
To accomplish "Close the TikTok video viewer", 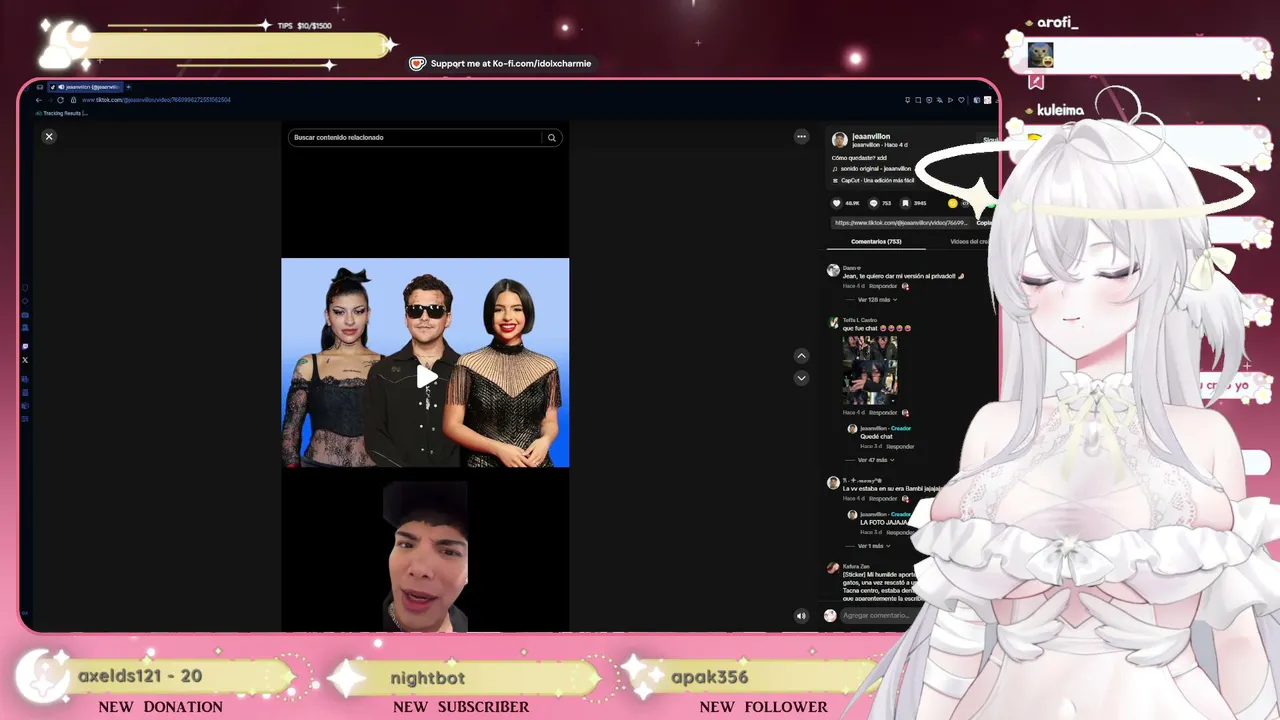I will pyautogui.click(x=49, y=136).
